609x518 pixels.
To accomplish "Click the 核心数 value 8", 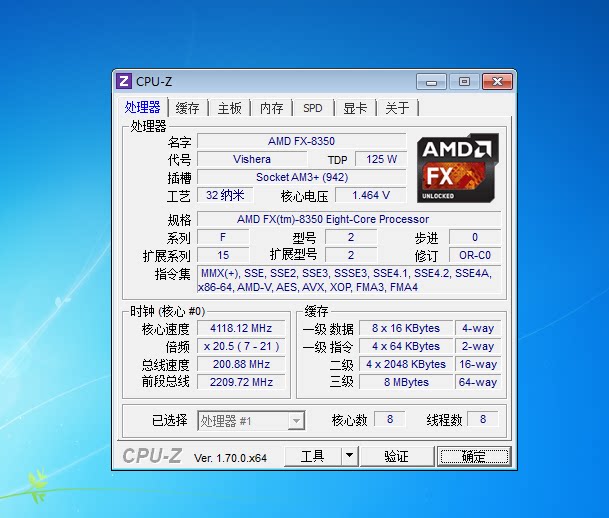I will click(x=390, y=419).
